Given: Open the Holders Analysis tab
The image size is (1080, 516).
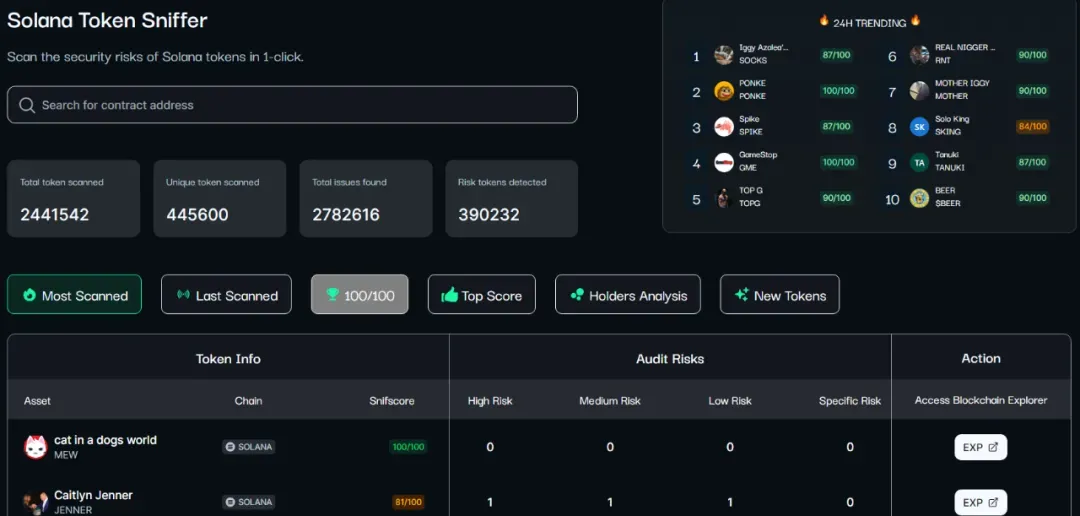Looking at the screenshot, I should click(x=628, y=295).
